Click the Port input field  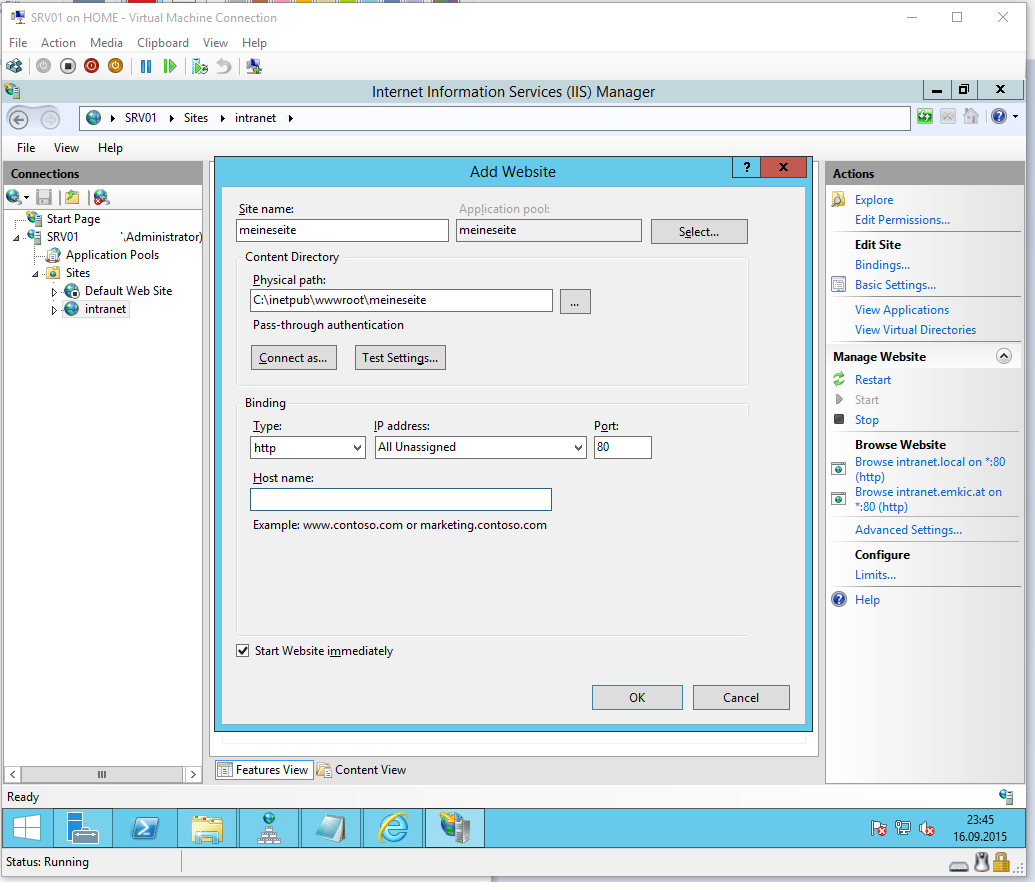click(x=622, y=447)
